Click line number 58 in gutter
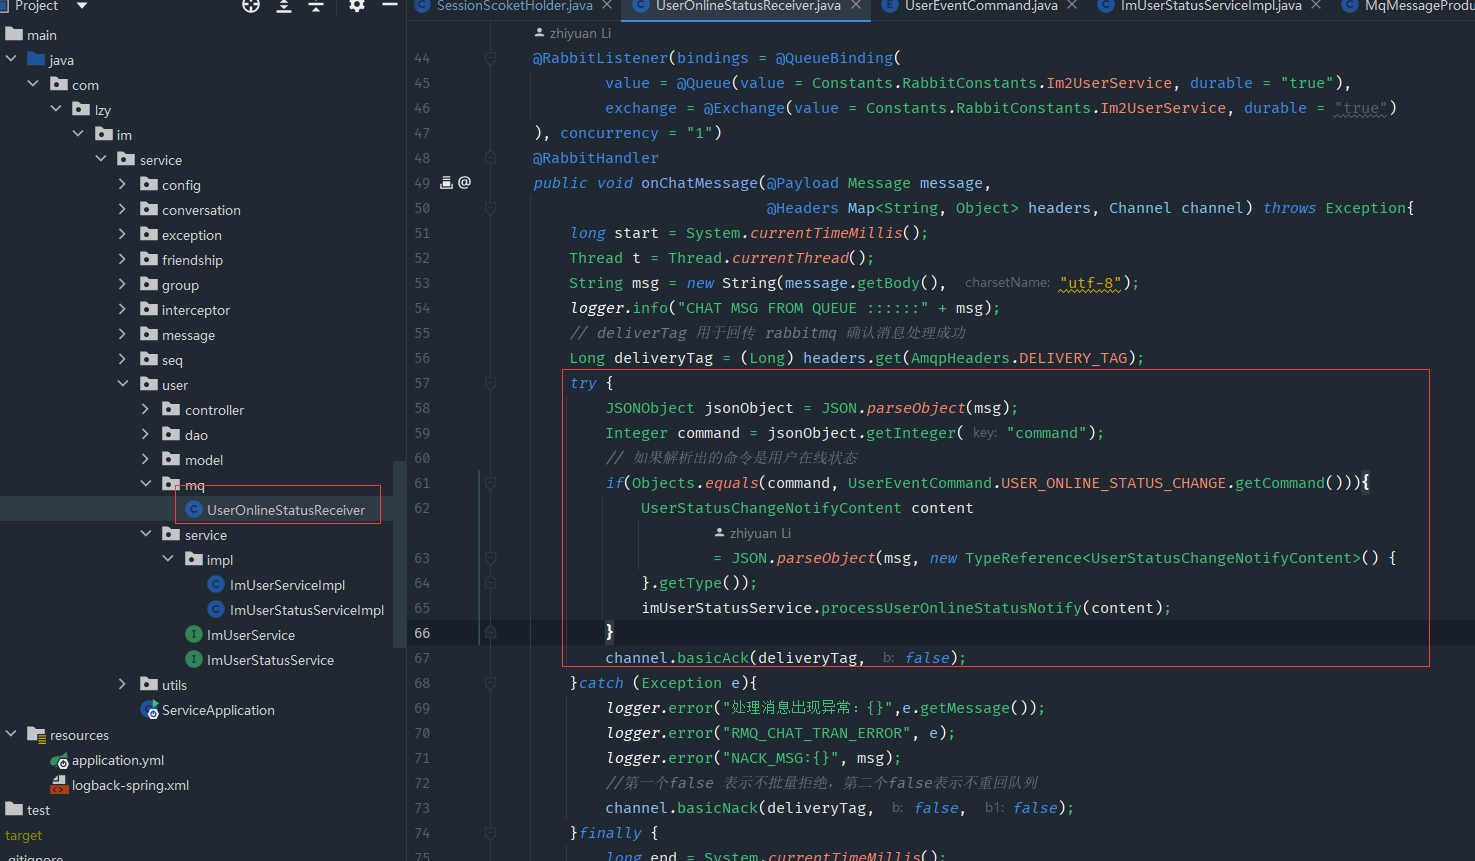The height and width of the screenshot is (861, 1475). click(422, 408)
